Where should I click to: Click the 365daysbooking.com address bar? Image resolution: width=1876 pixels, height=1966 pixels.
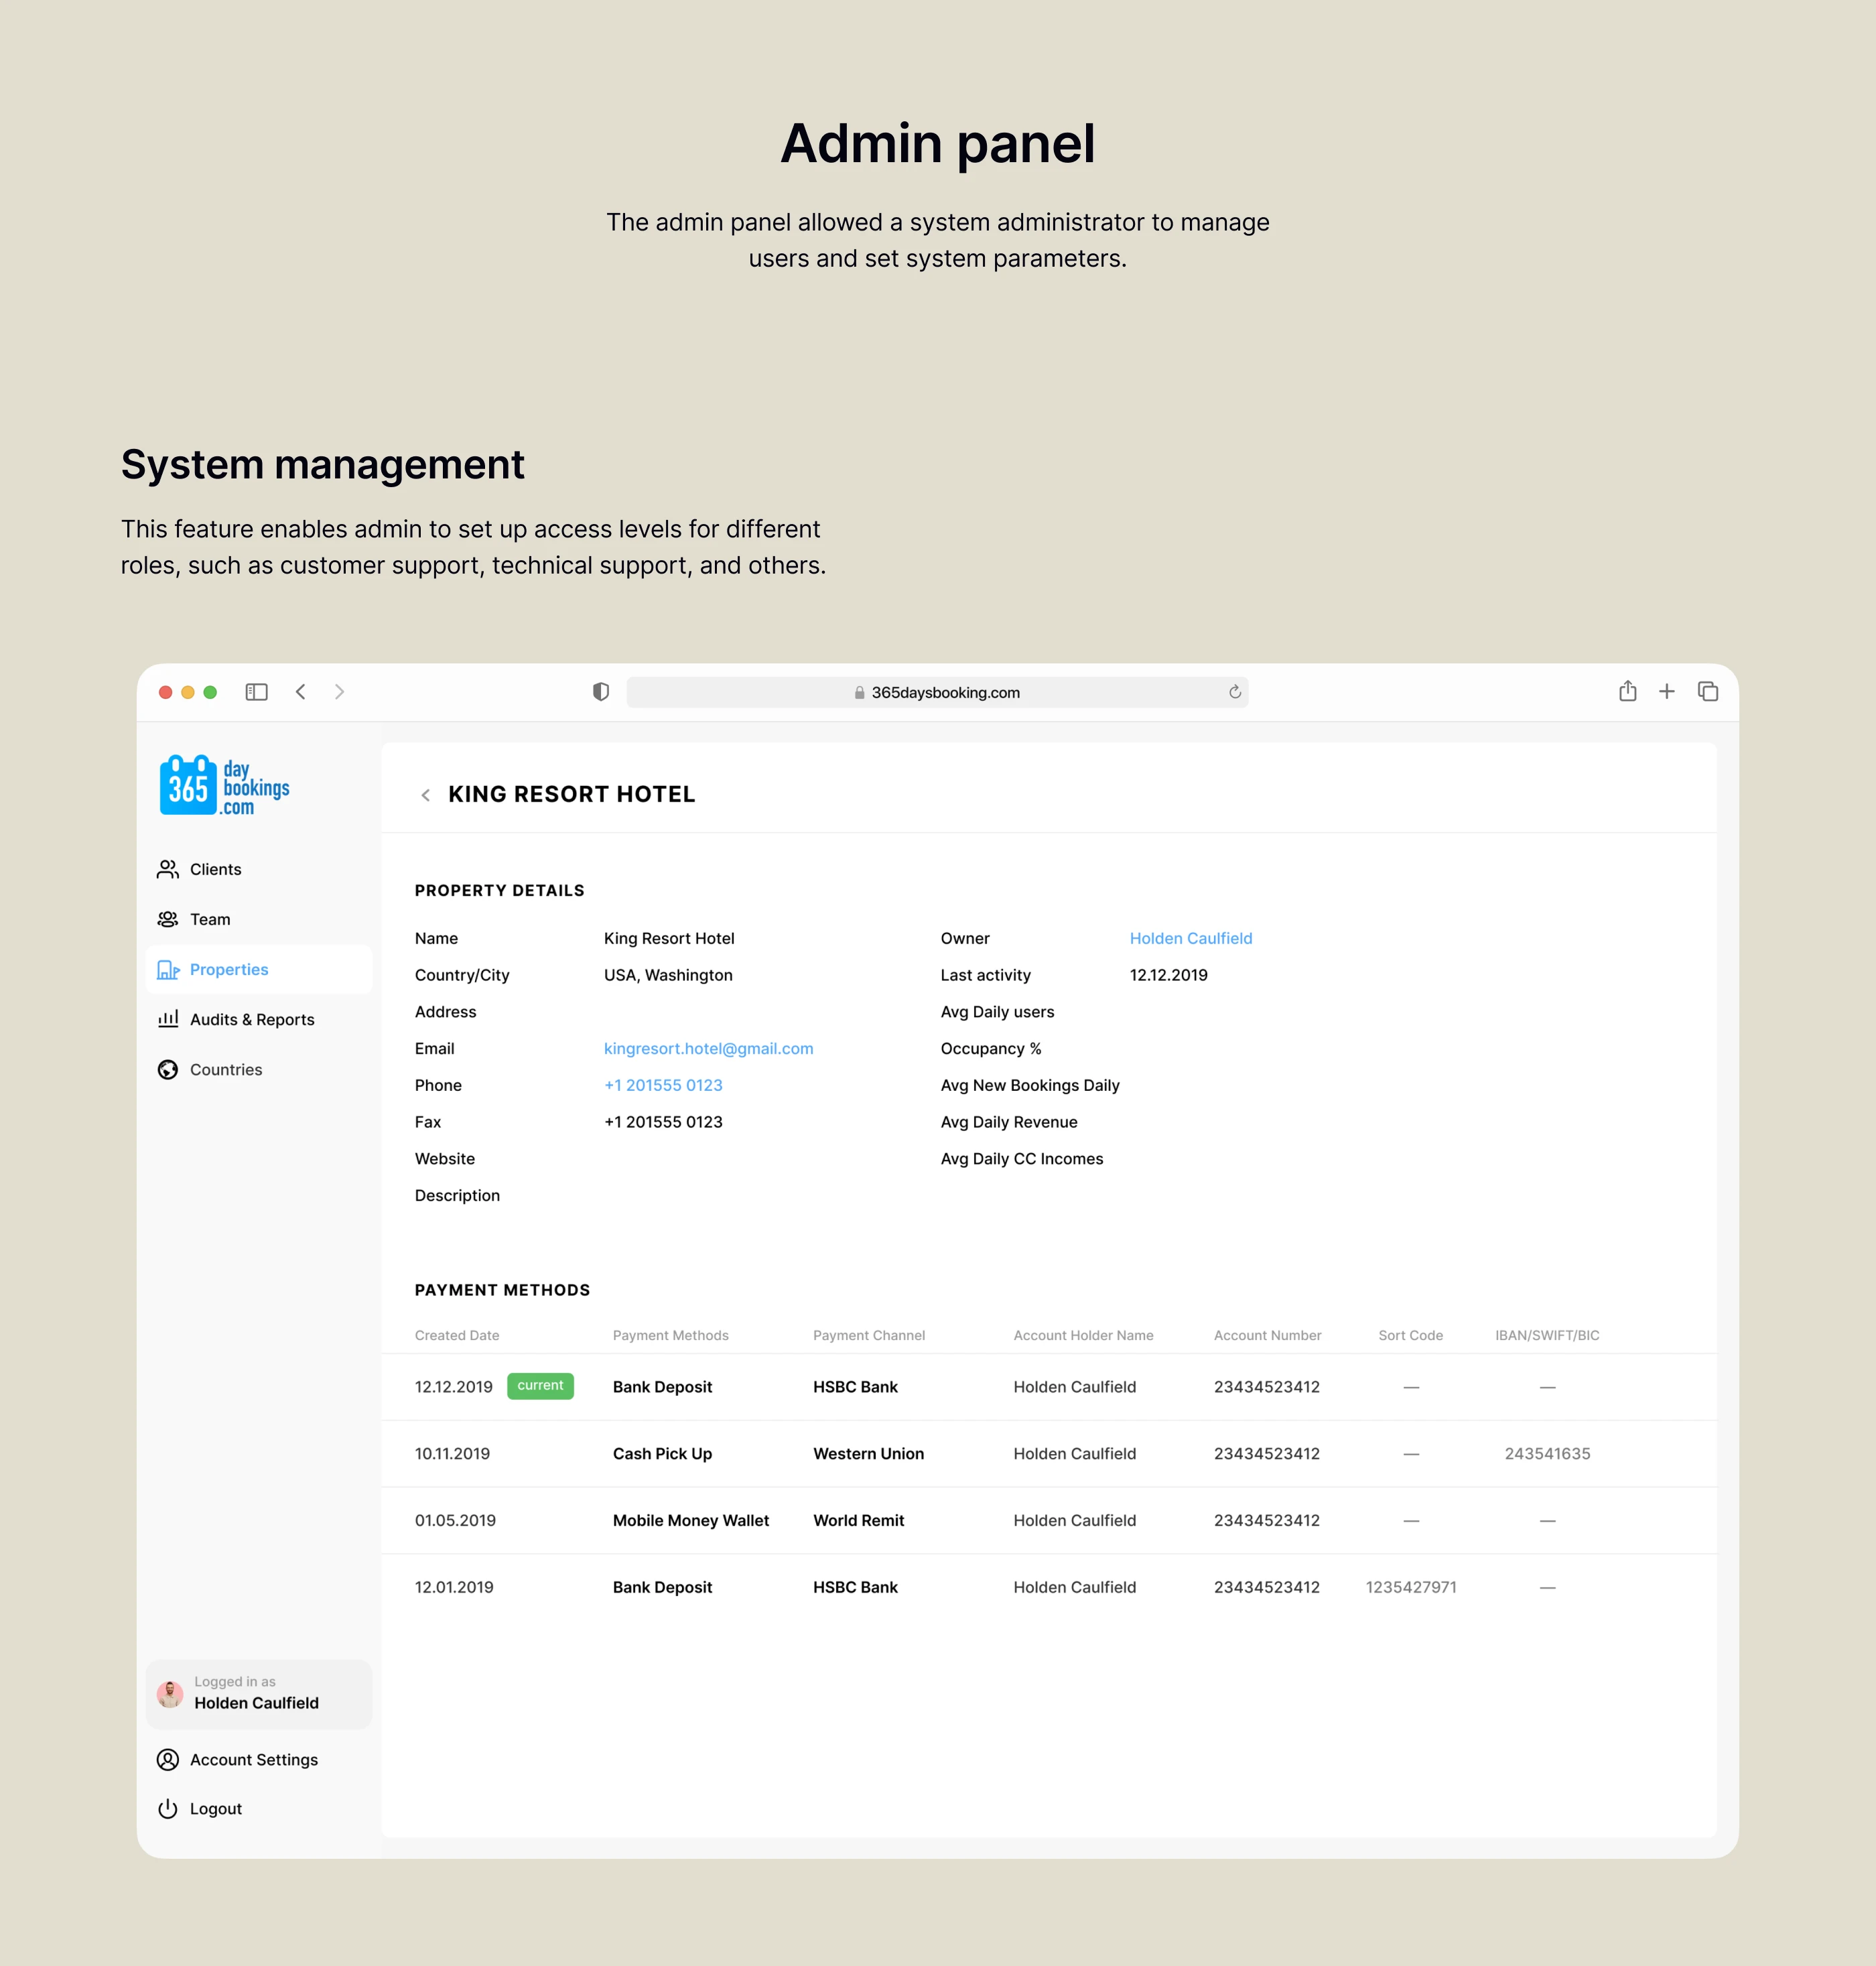[937, 692]
